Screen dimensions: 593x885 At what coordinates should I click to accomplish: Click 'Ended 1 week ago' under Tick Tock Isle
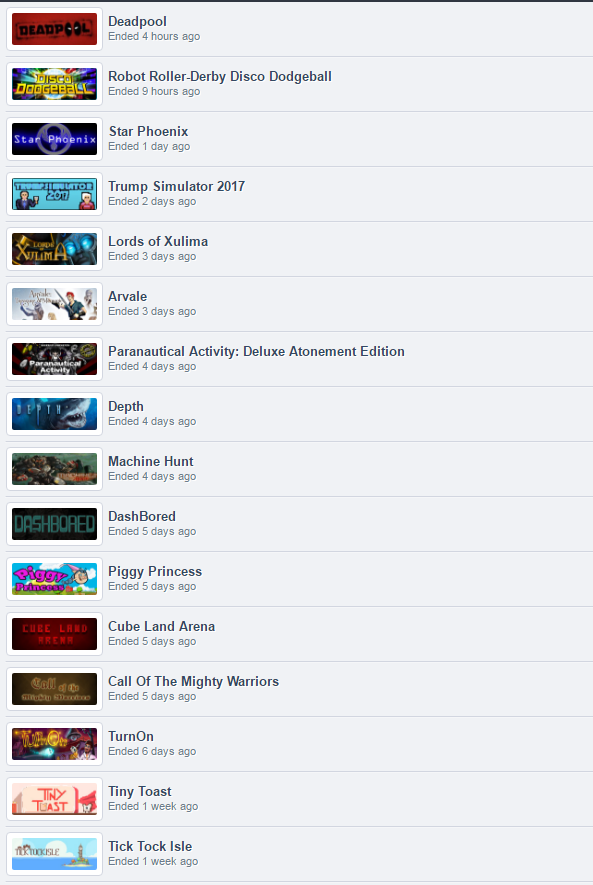[x=153, y=861]
